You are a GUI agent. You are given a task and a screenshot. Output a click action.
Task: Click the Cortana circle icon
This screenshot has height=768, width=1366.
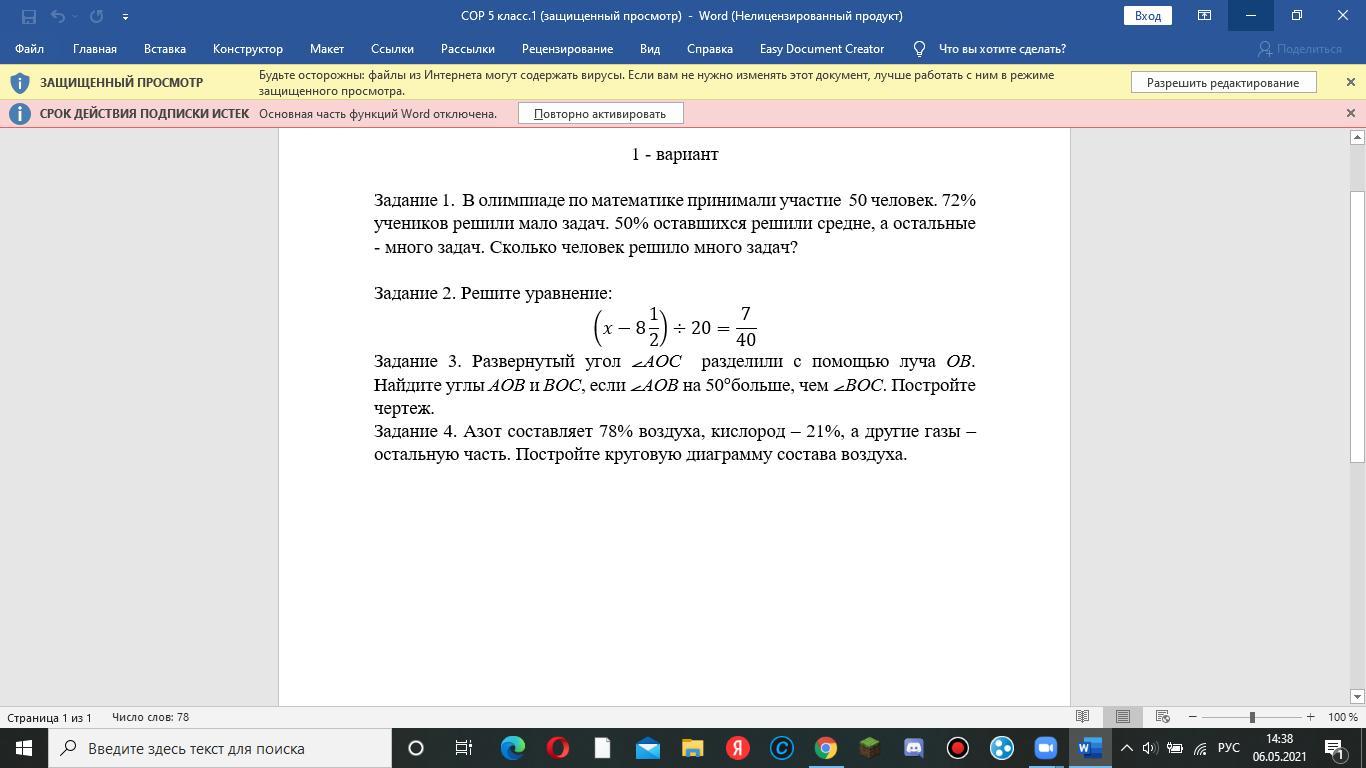point(416,748)
